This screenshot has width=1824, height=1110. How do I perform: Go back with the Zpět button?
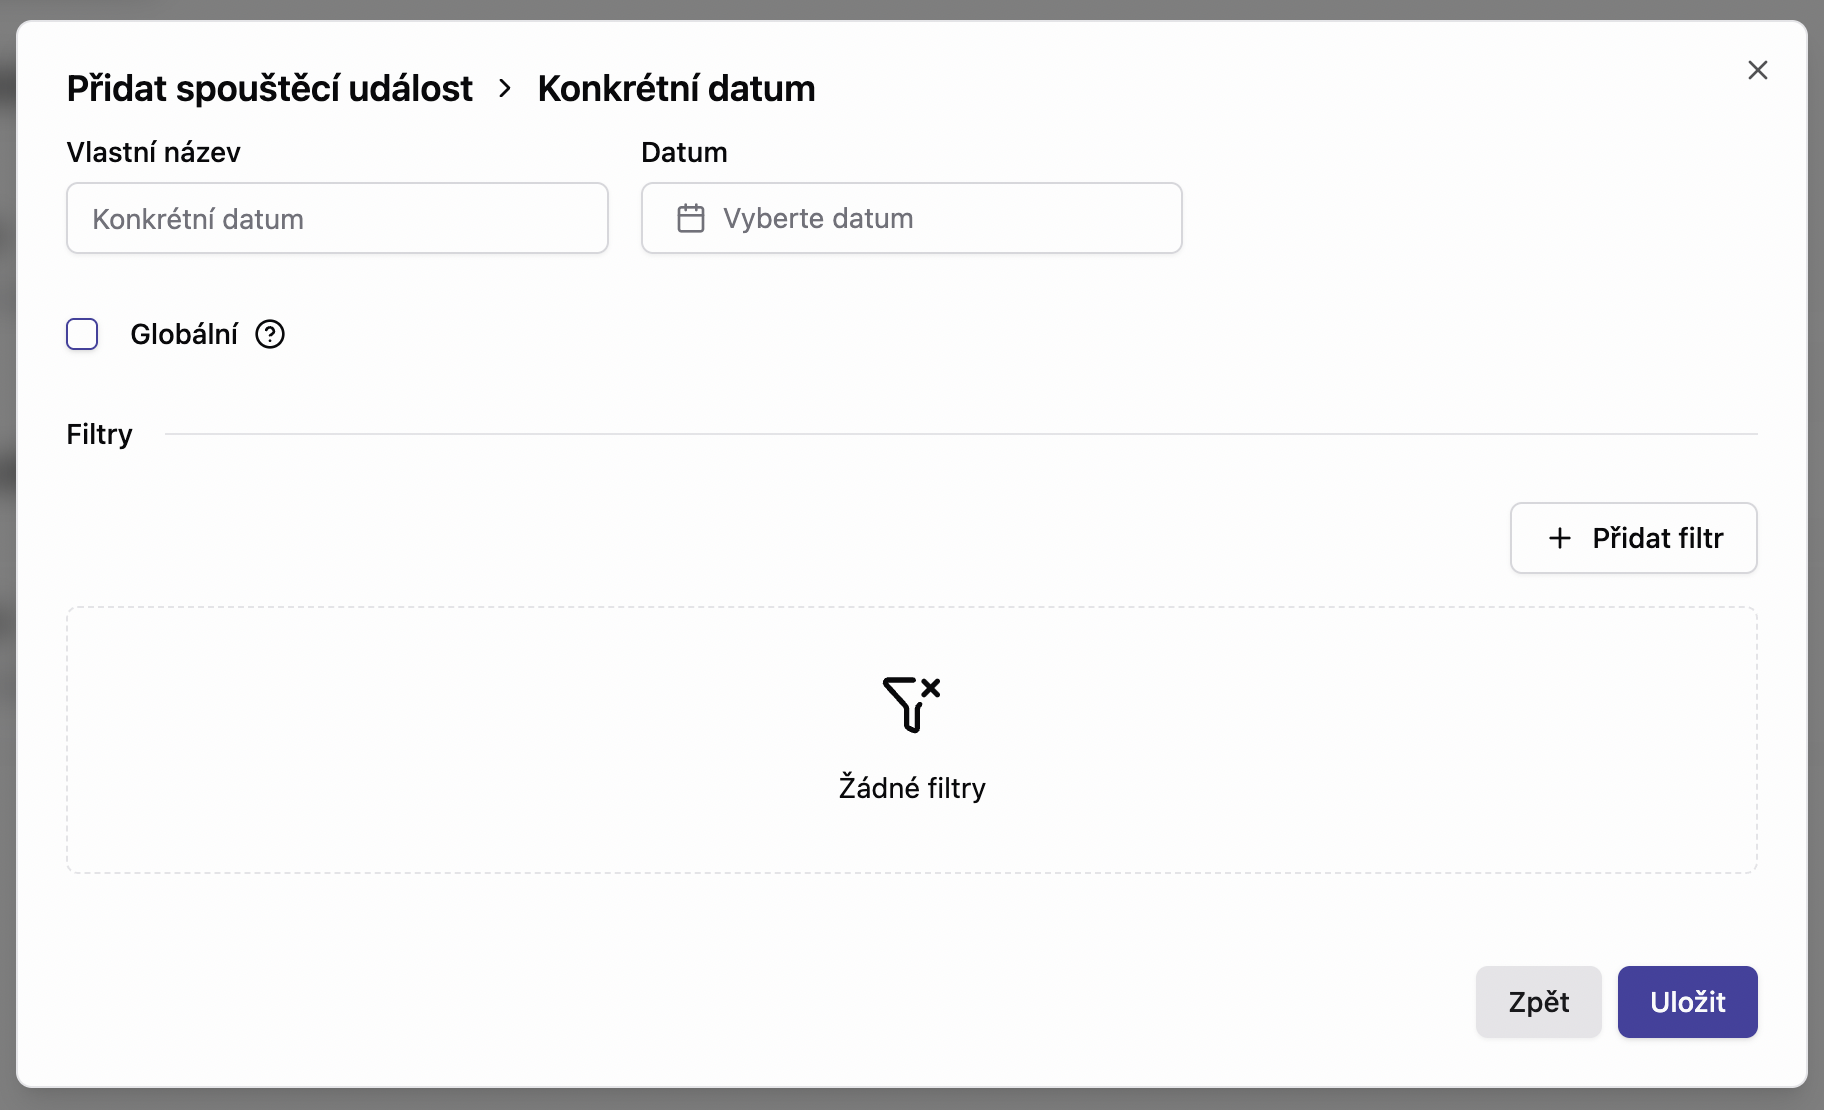coord(1538,1002)
